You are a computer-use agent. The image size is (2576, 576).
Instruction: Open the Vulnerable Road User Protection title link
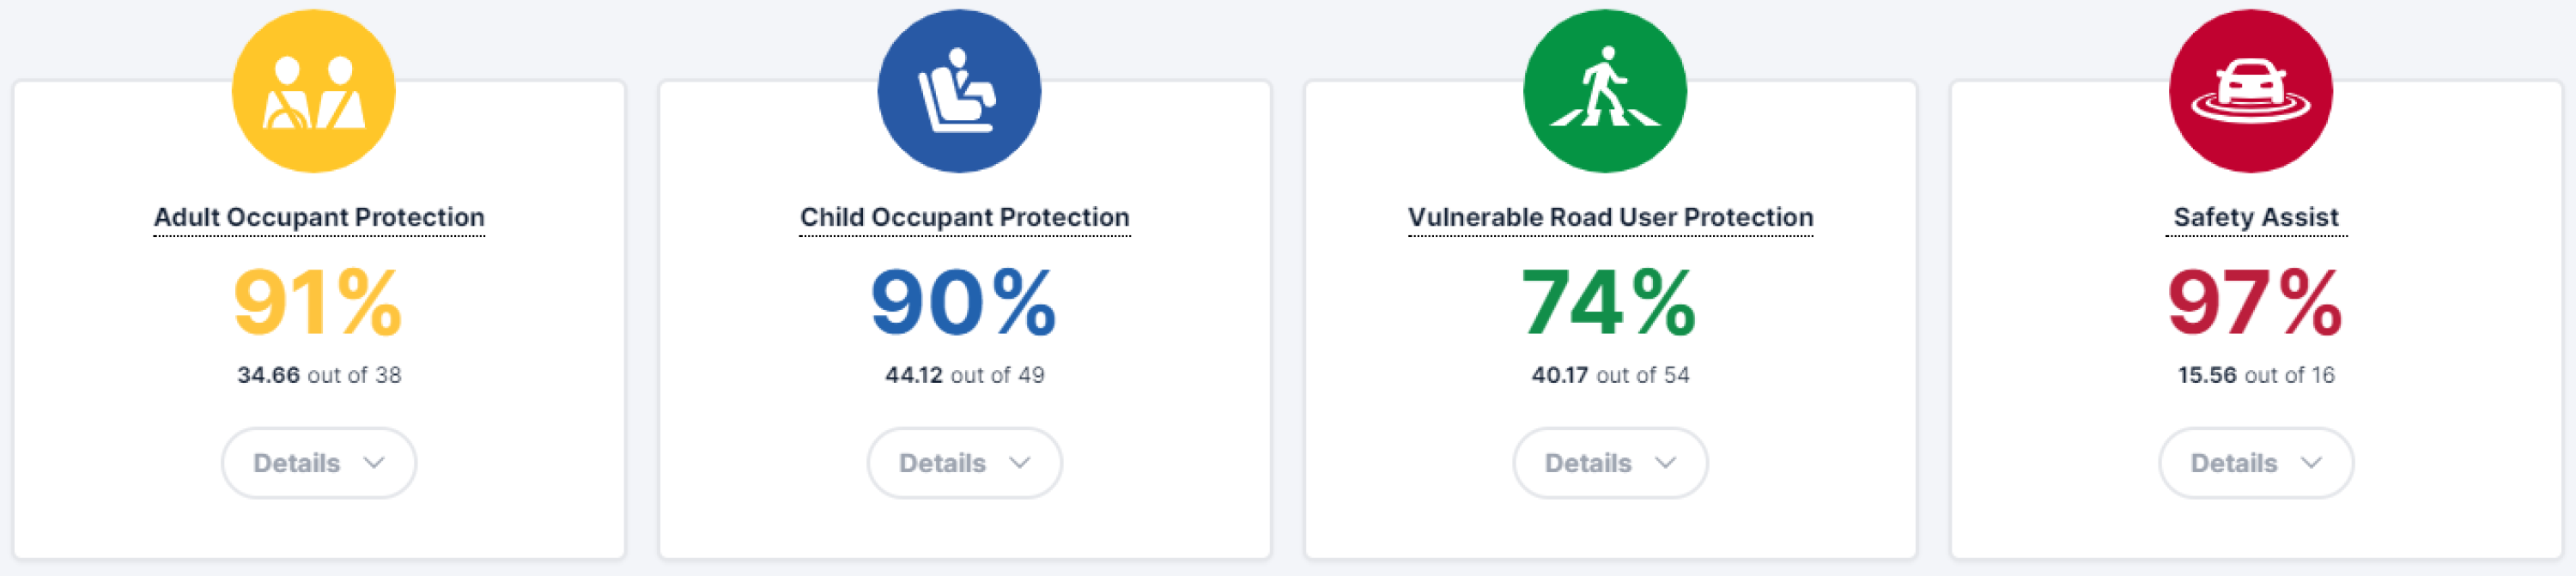[x=1611, y=217]
